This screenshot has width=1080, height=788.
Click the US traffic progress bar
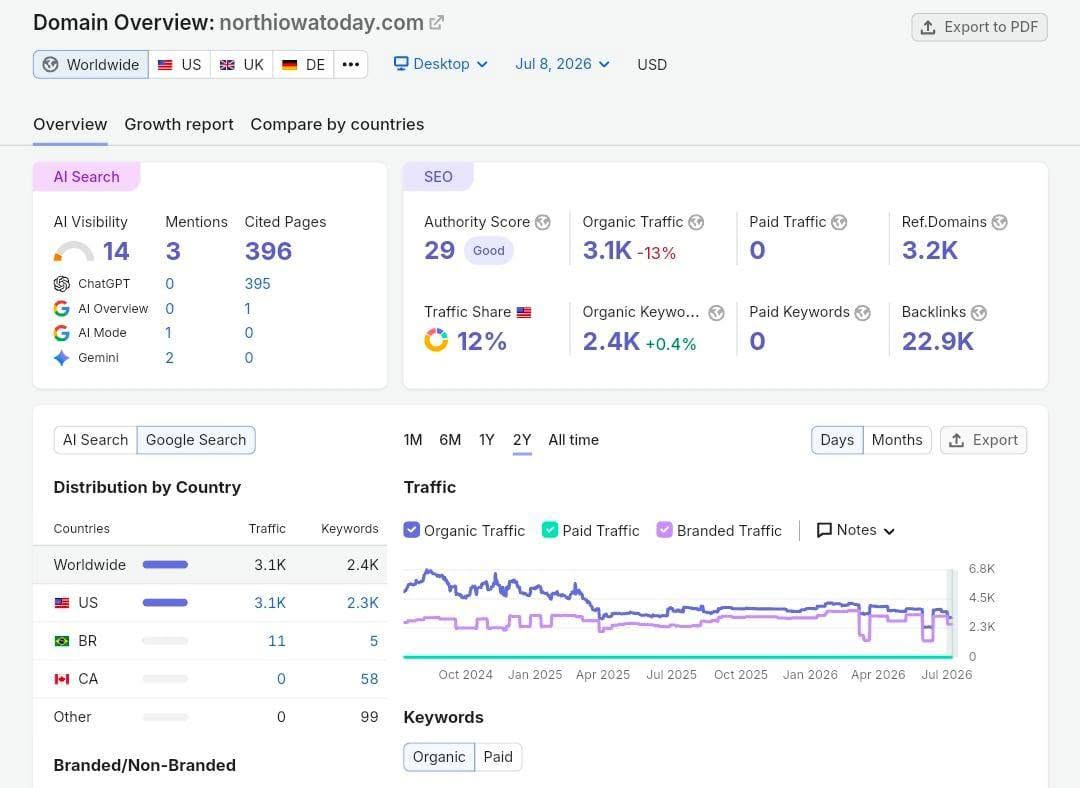165,603
